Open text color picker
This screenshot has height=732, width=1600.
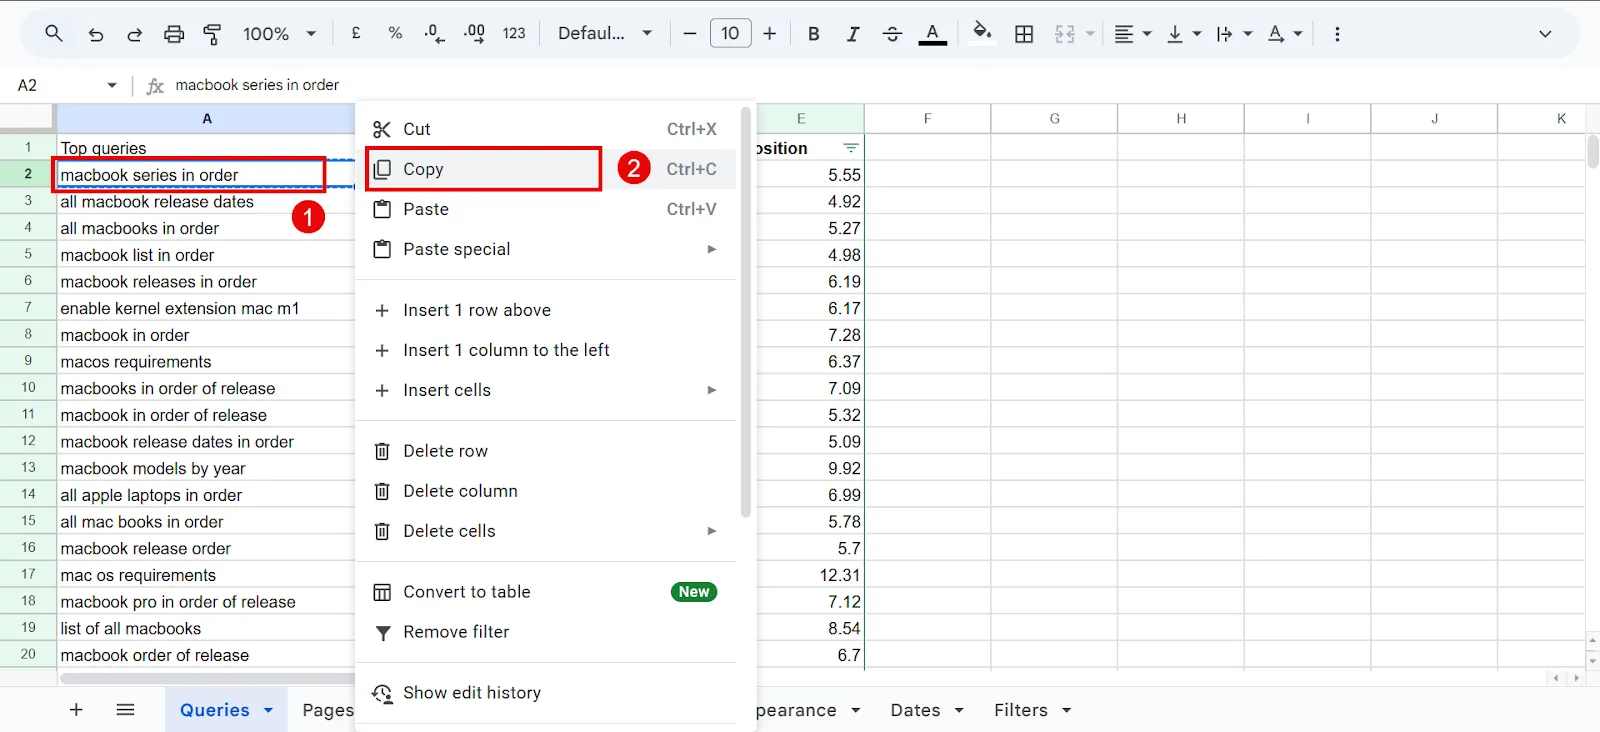[932, 34]
